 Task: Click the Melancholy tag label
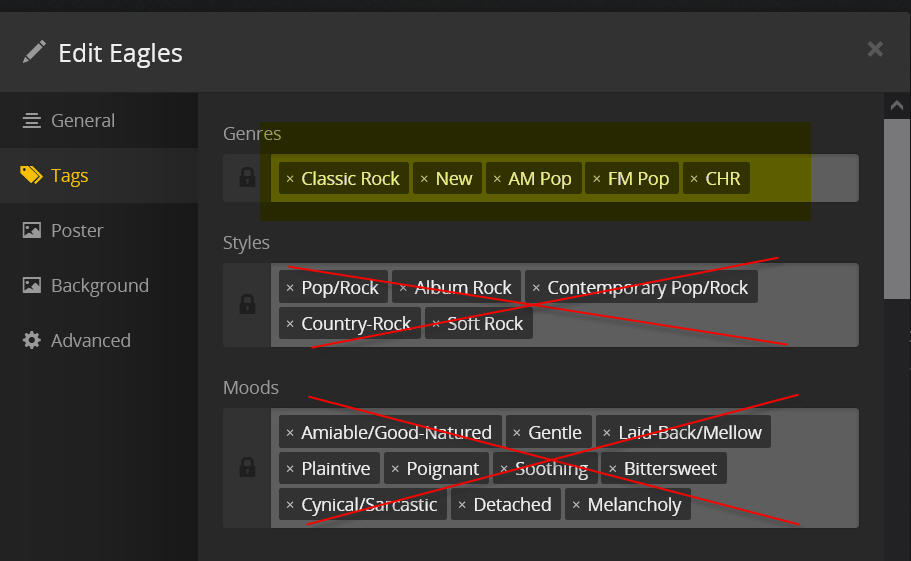634,505
